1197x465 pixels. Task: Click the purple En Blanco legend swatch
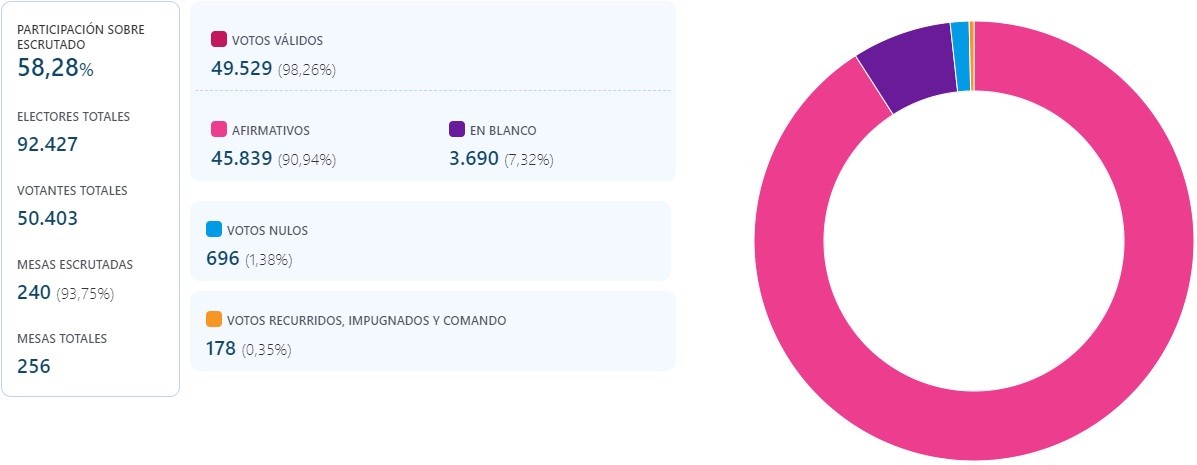click(x=458, y=130)
